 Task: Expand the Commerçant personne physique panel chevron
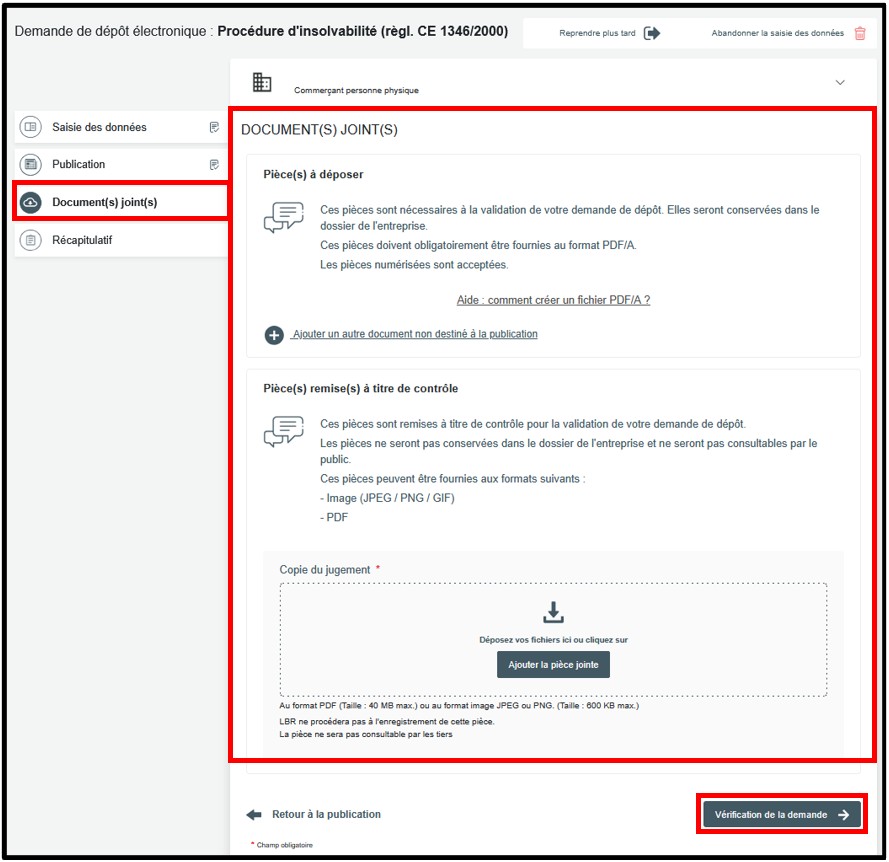pyautogui.click(x=840, y=82)
